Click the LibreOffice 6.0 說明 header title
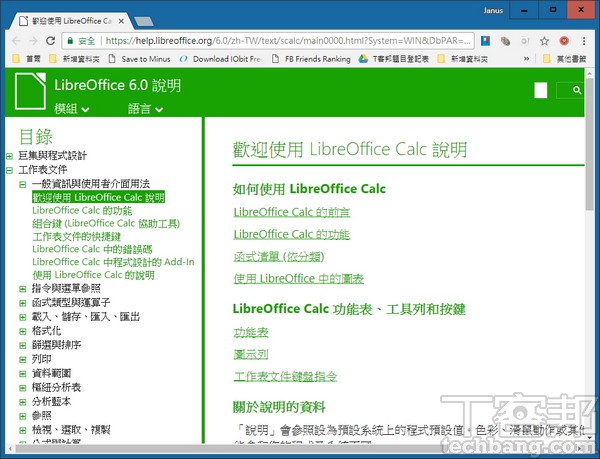The width and height of the screenshot is (600, 459). tap(117, 85)
